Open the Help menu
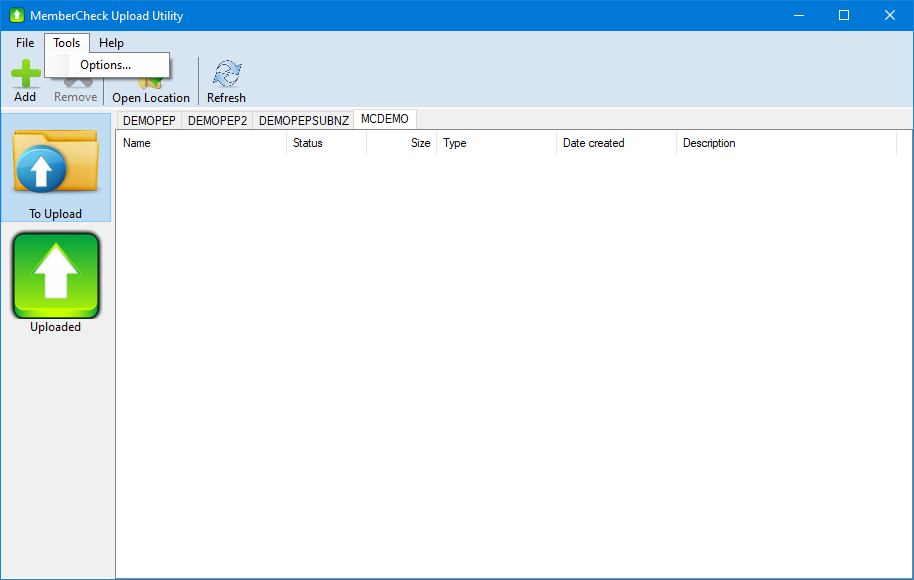This screenshot has height=580, width=914. coord(111,43)
